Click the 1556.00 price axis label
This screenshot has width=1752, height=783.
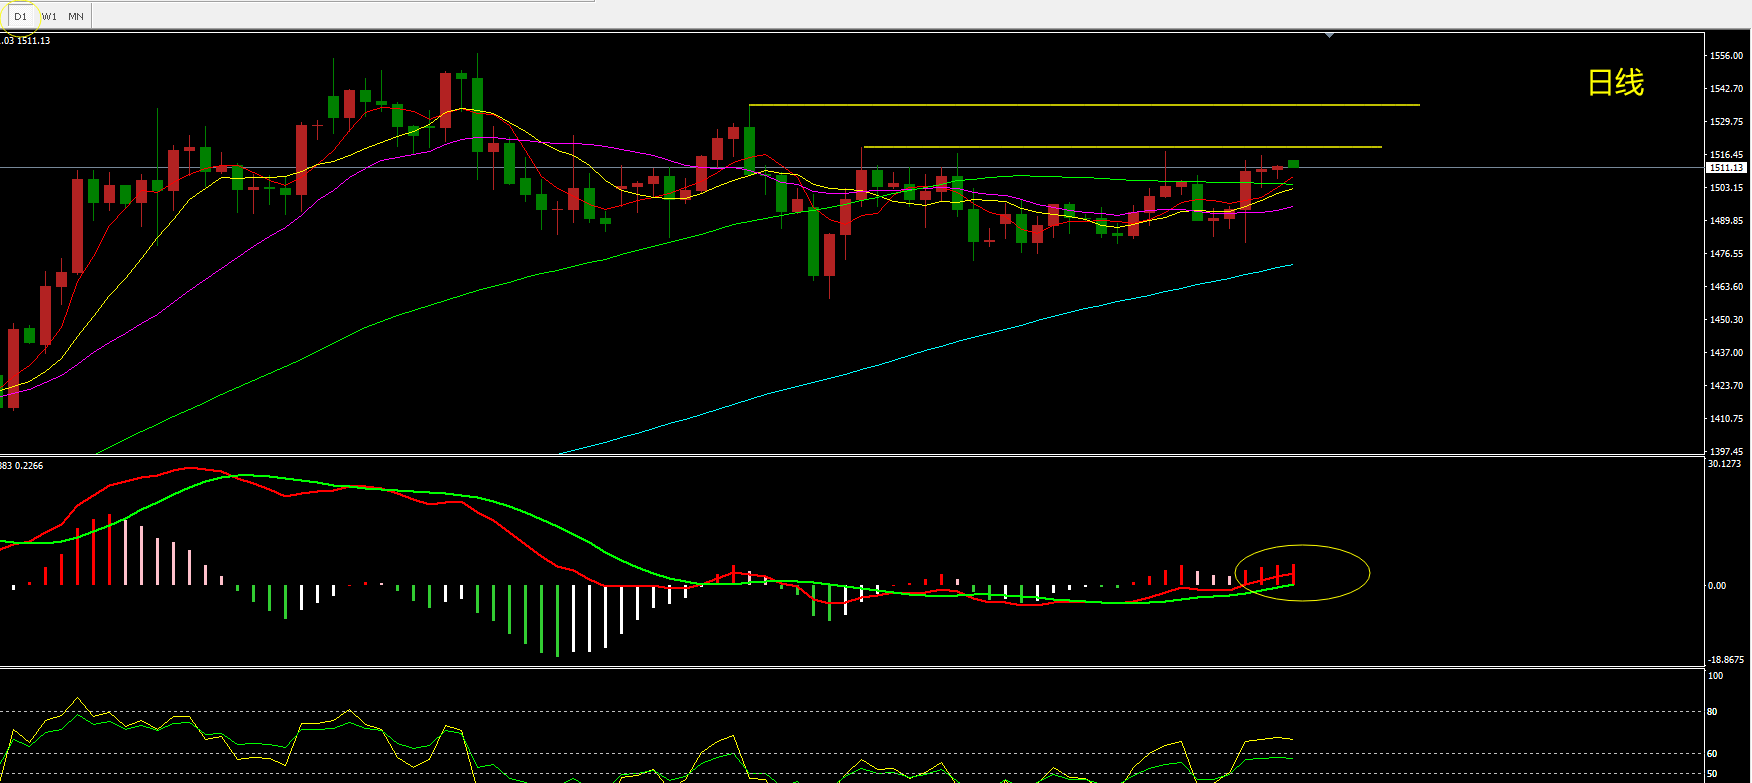(x=1726, y=56)
